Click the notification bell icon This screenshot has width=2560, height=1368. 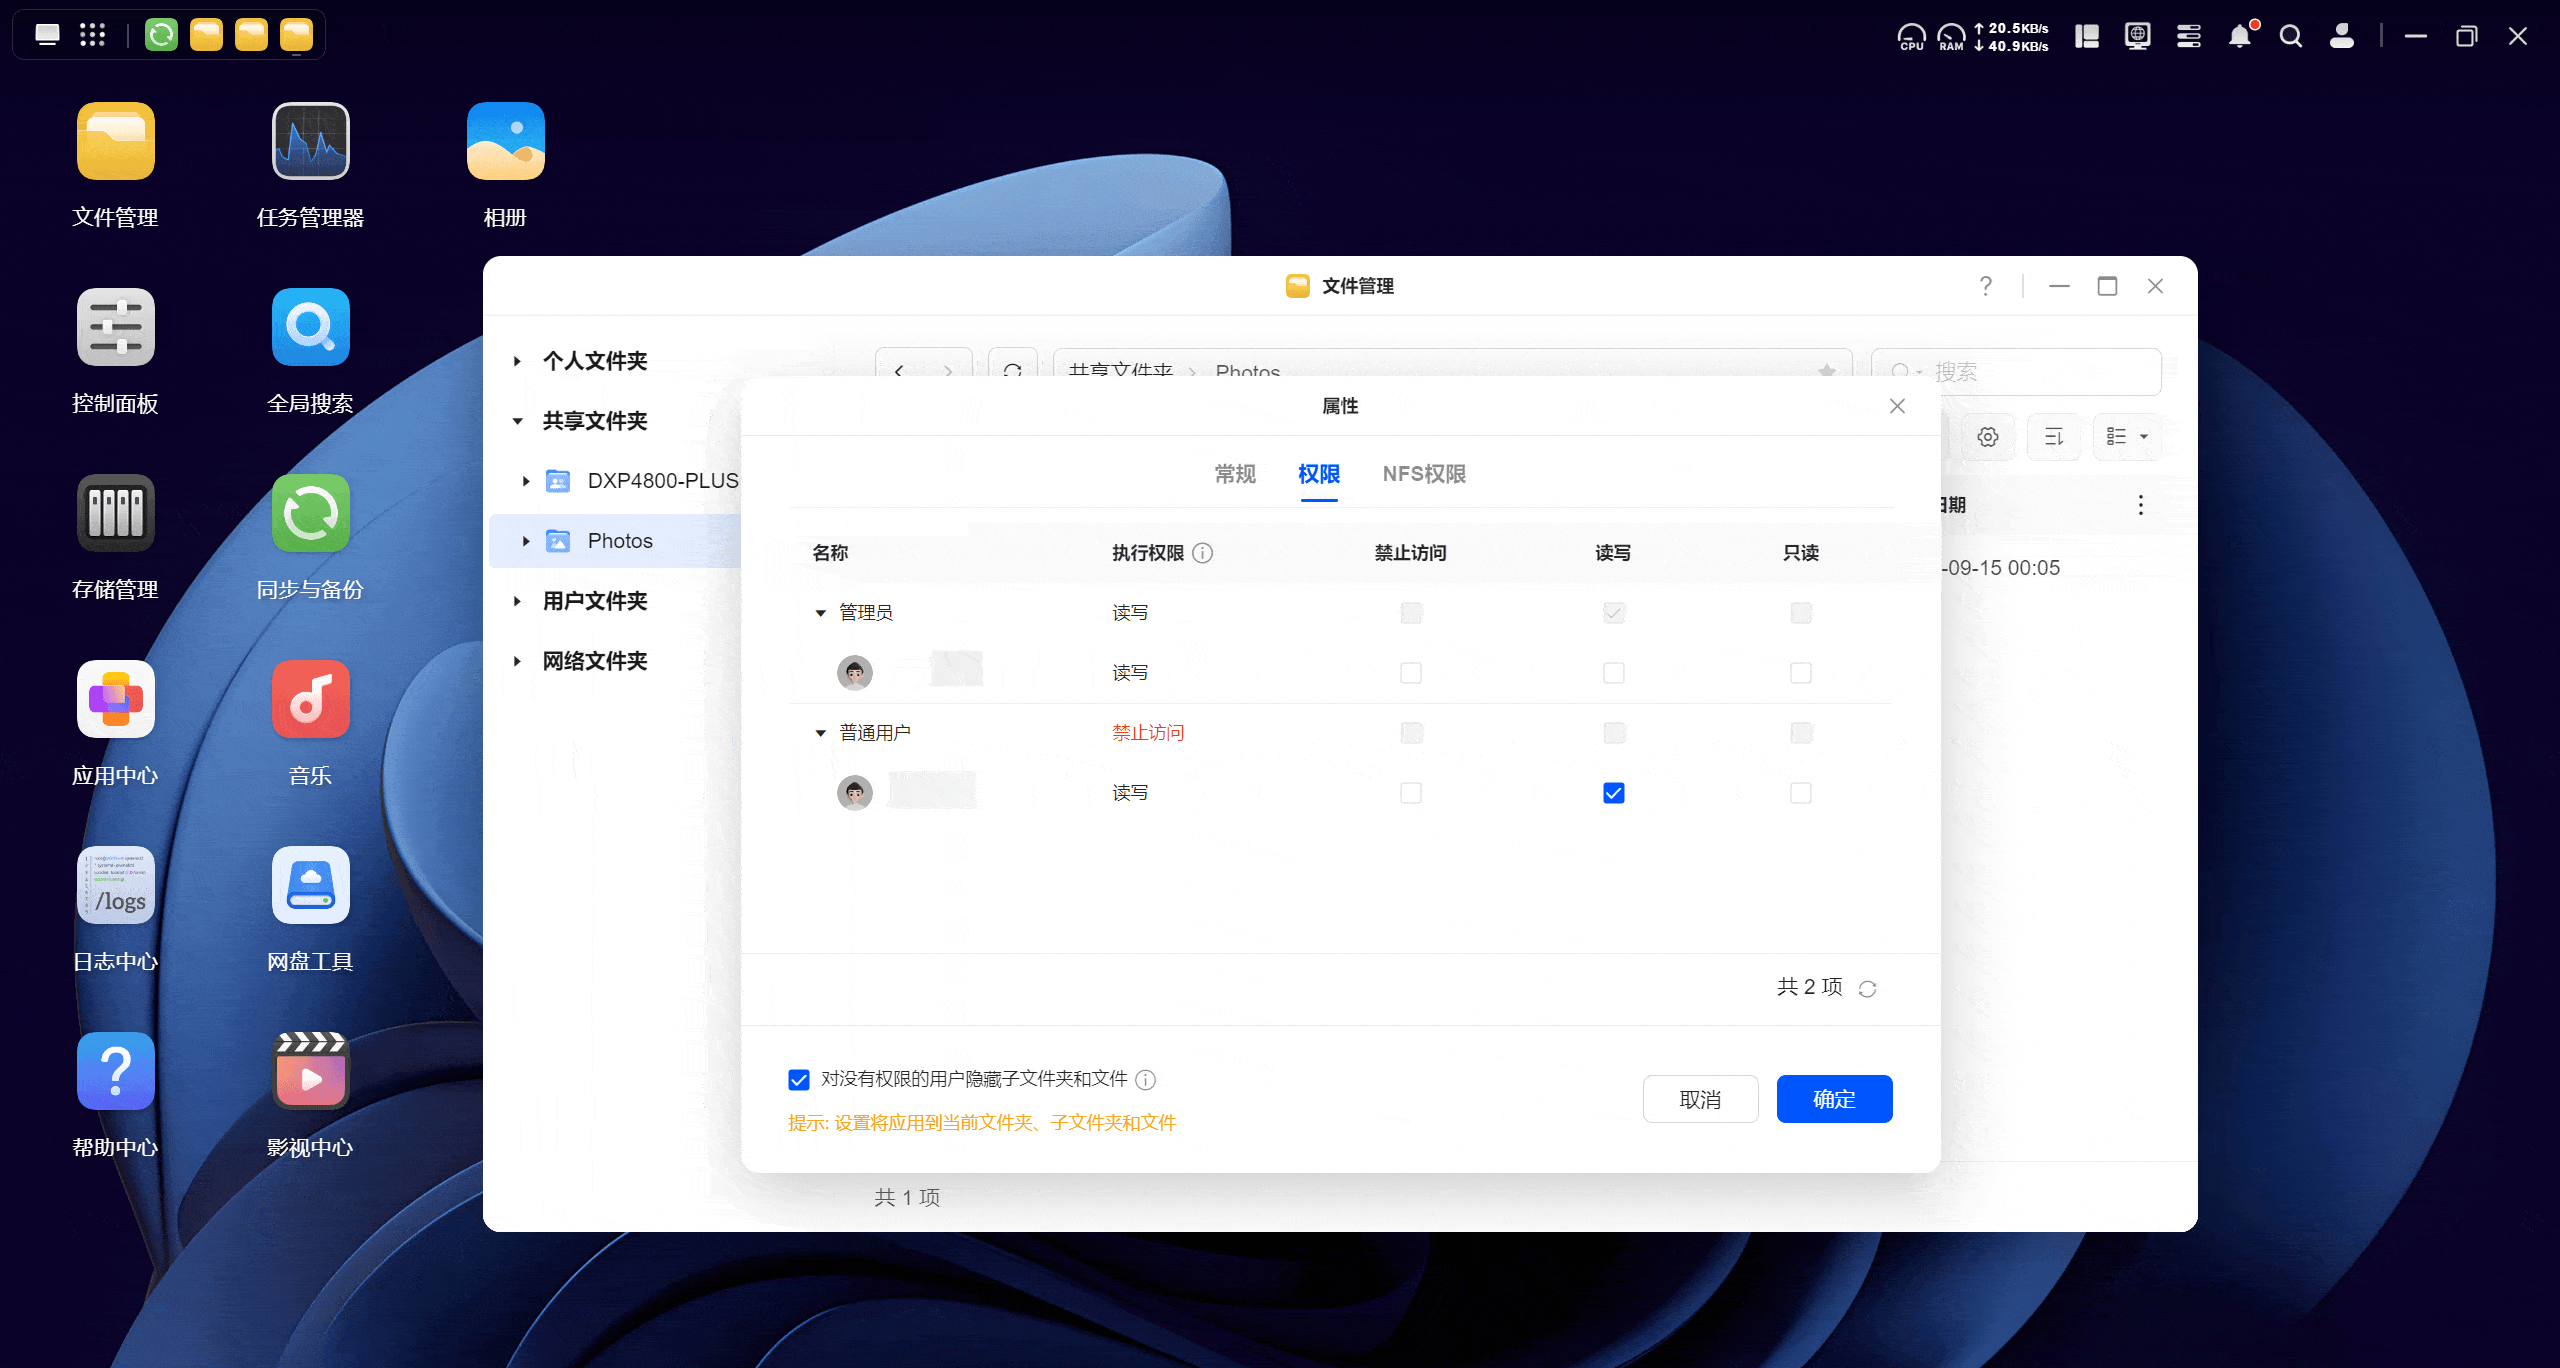(x=2240, y=37)
